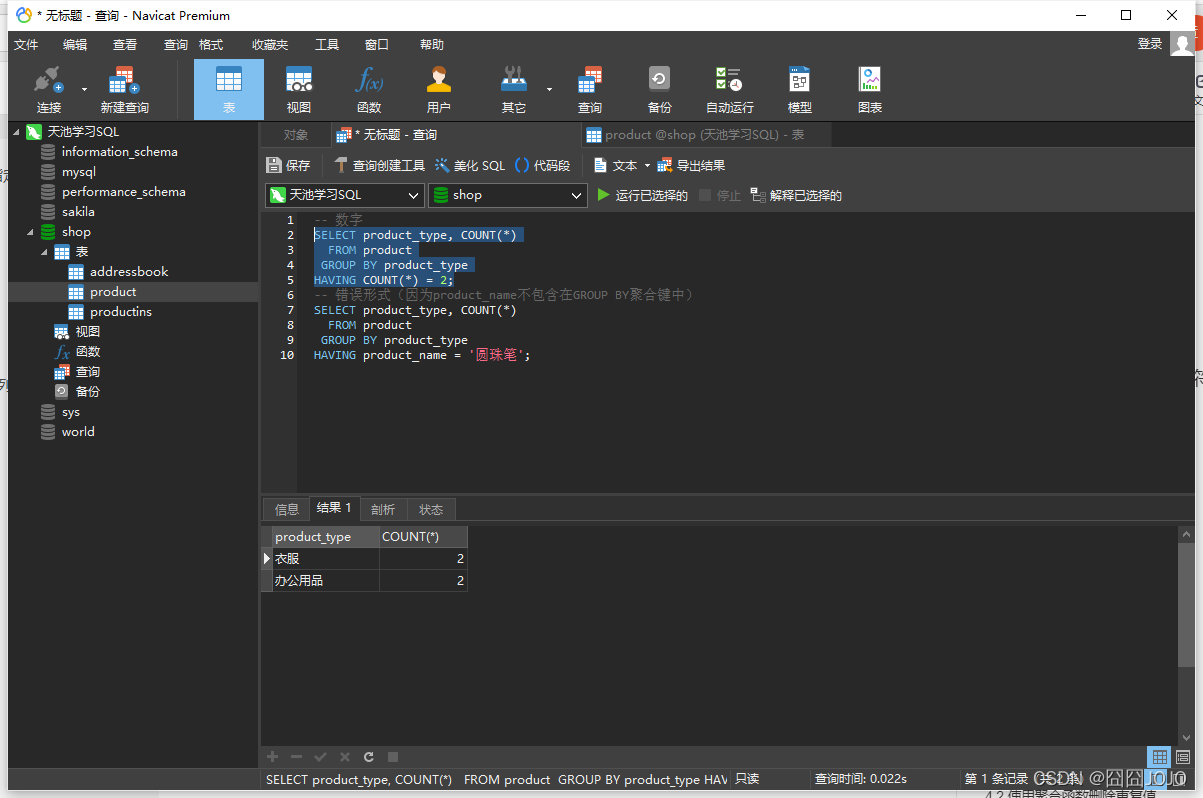1203x798 pixels.
Task: Click the refresh icon below results
Action: (369, 757)
